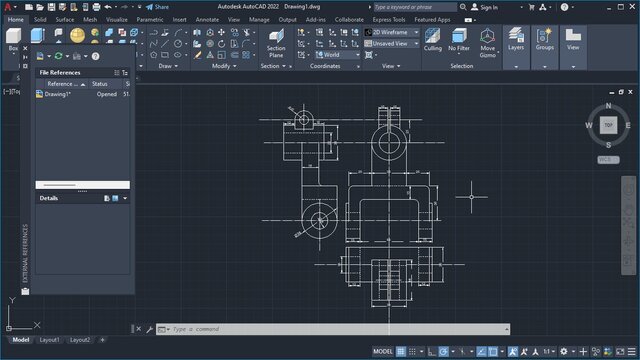Expand the Groups panel dropdown
Viewport: 640px width, 360px height.
(x=544, y=67)
